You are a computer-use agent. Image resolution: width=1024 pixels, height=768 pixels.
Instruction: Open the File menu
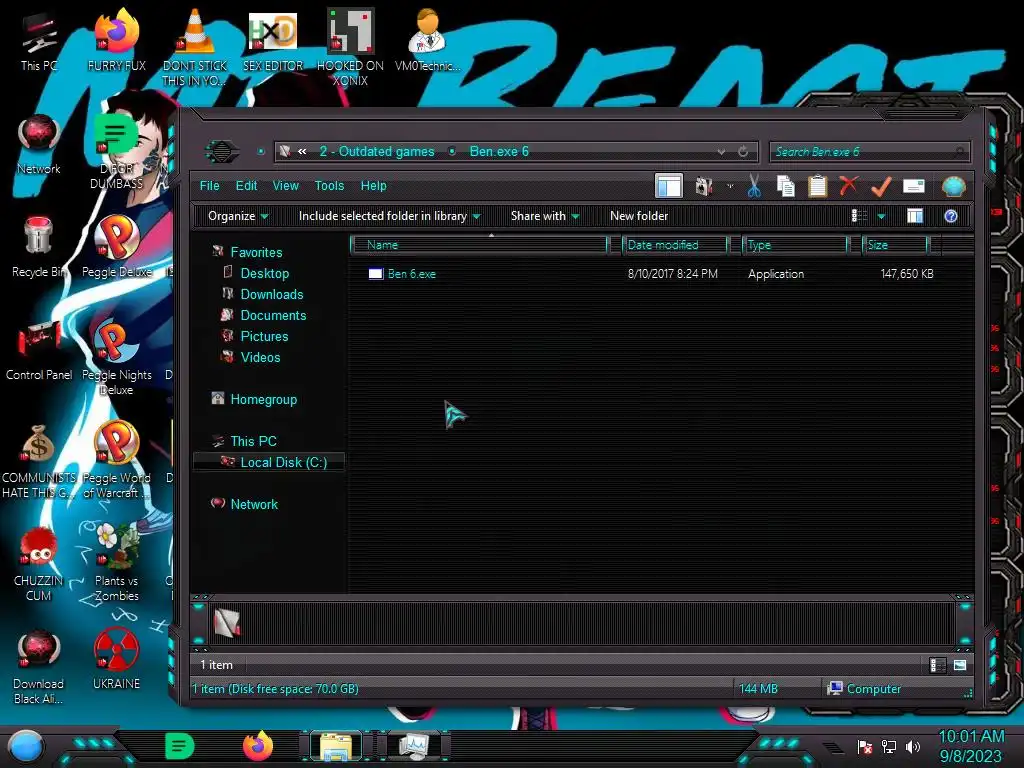click(210, 186)
